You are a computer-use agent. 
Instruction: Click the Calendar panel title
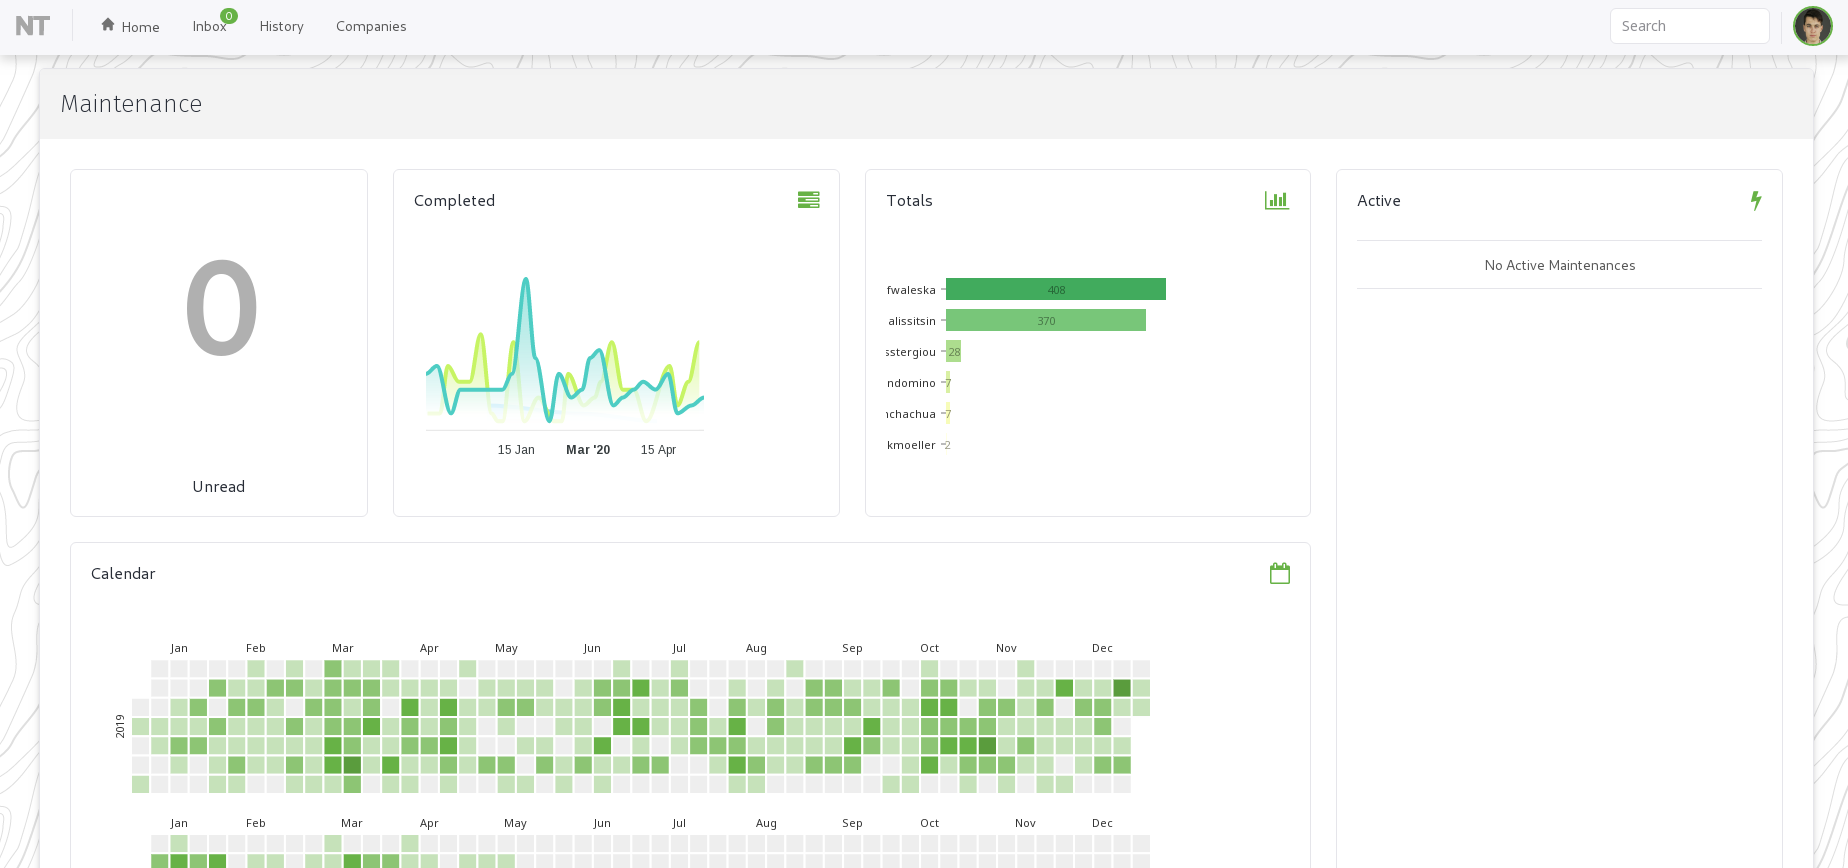[123, 574]
